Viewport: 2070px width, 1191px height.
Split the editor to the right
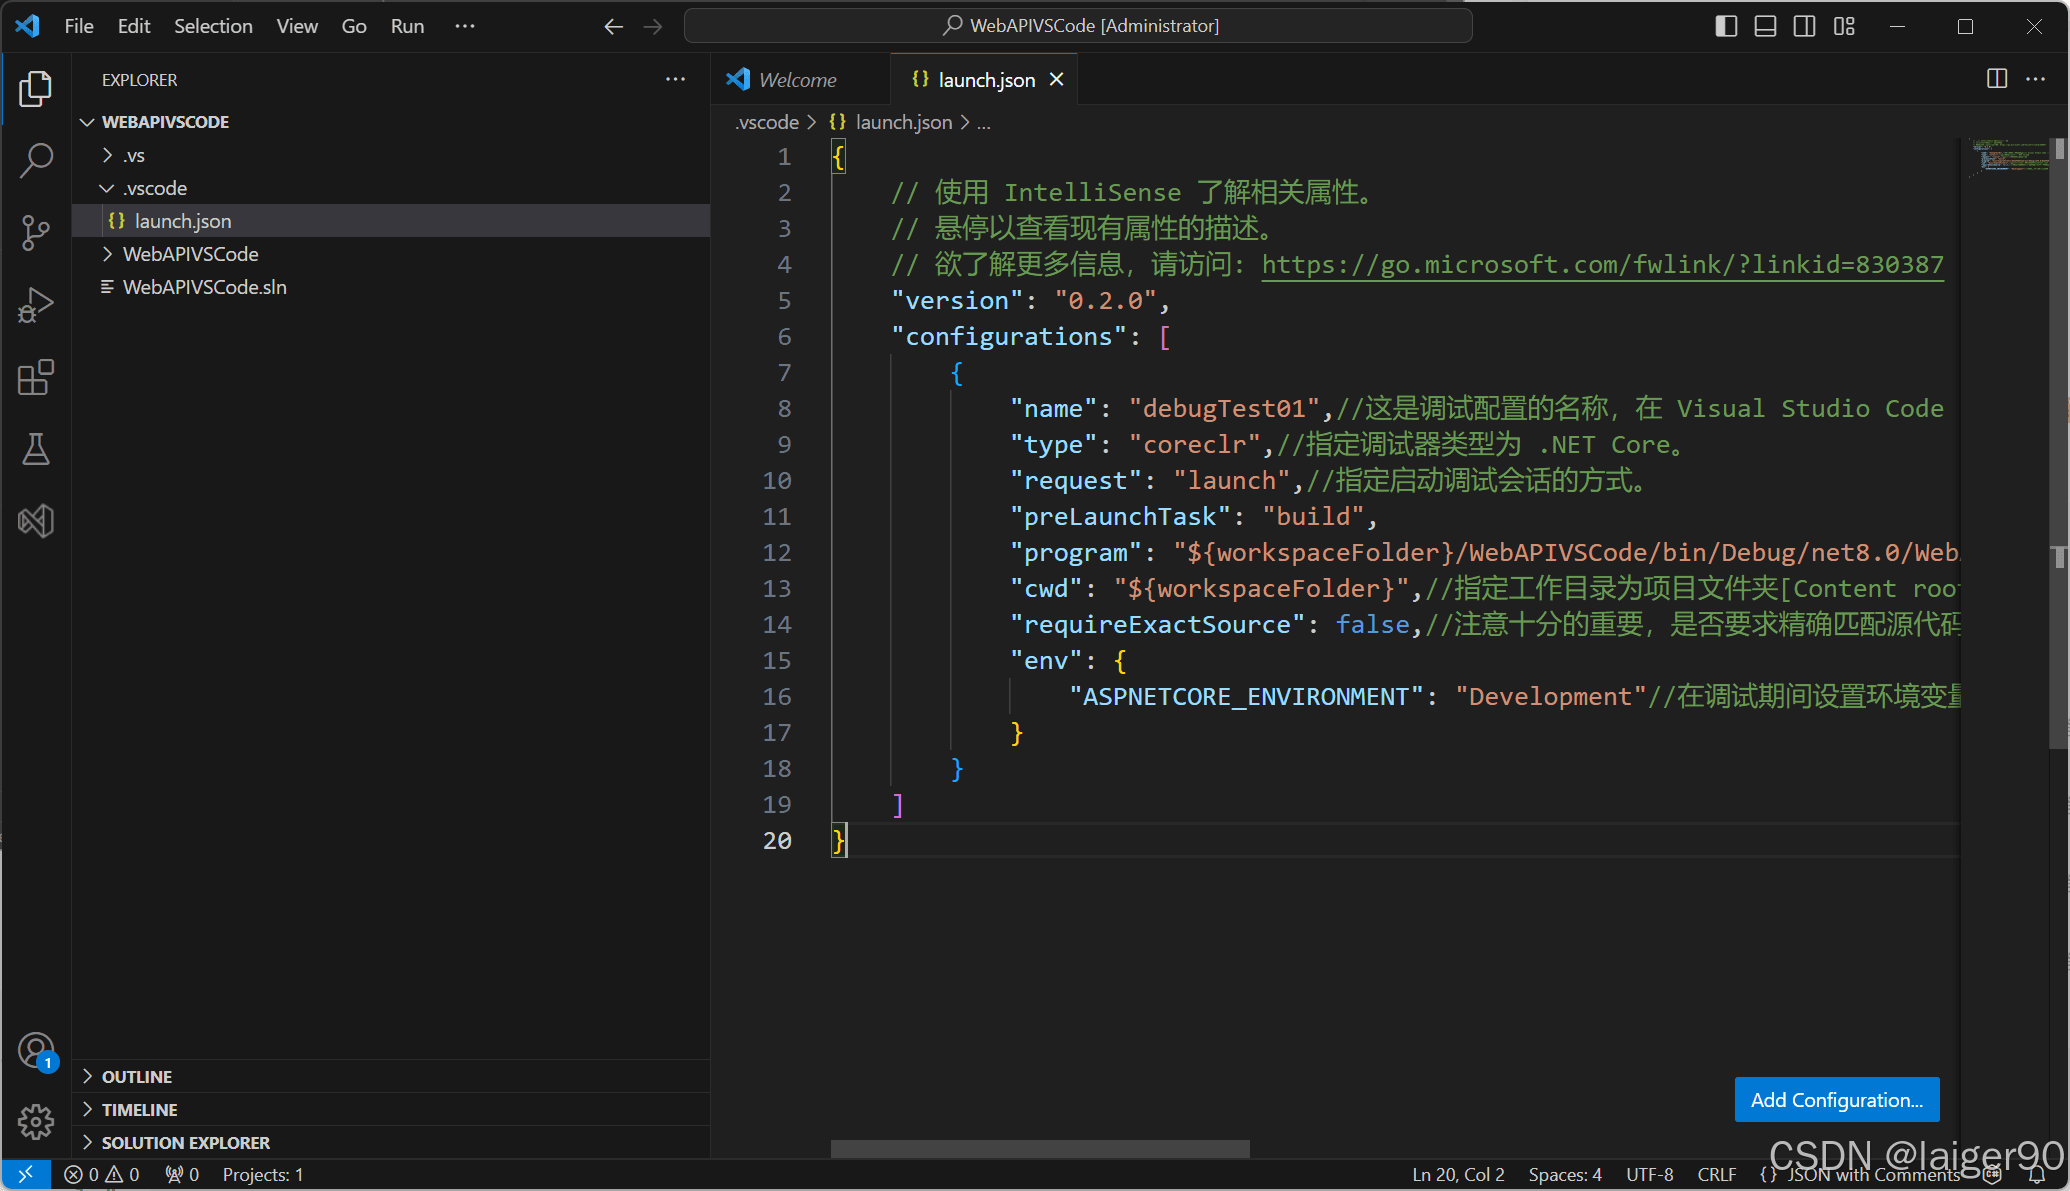[1996, 79]
